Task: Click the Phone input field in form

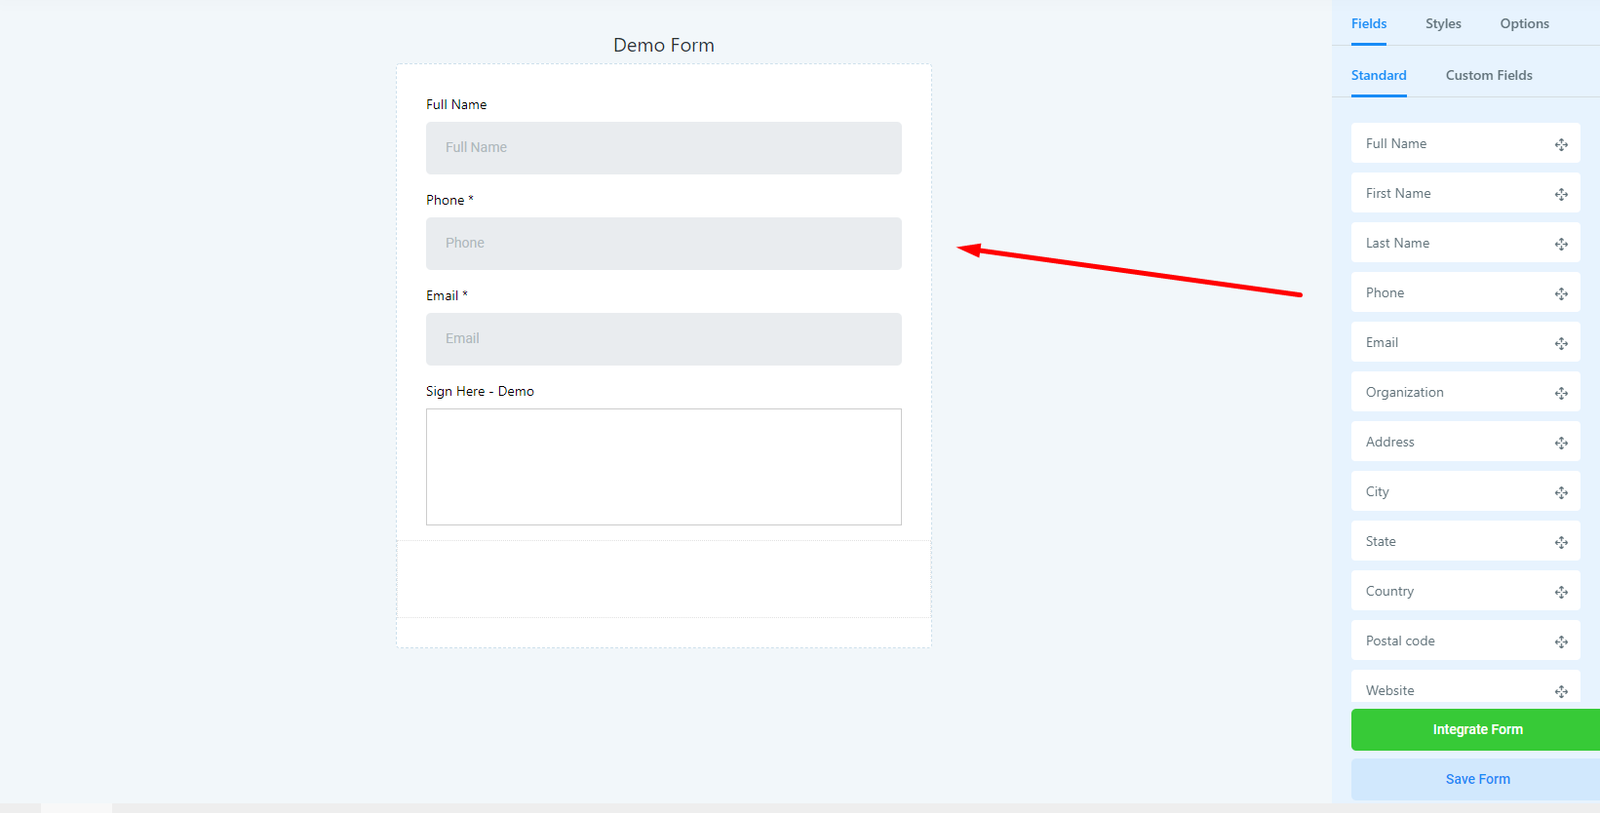Action: pyautogui.click(x=663, y=244)
